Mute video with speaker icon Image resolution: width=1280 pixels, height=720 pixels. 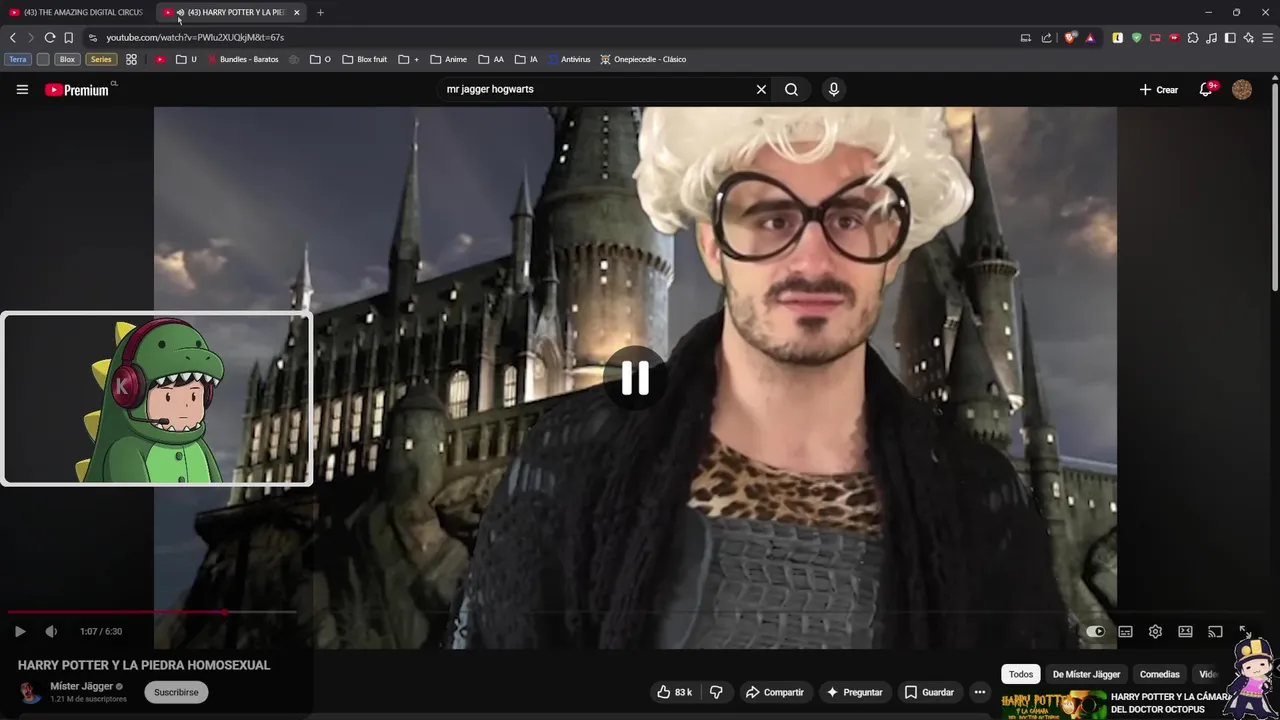(x=51, y=631)
